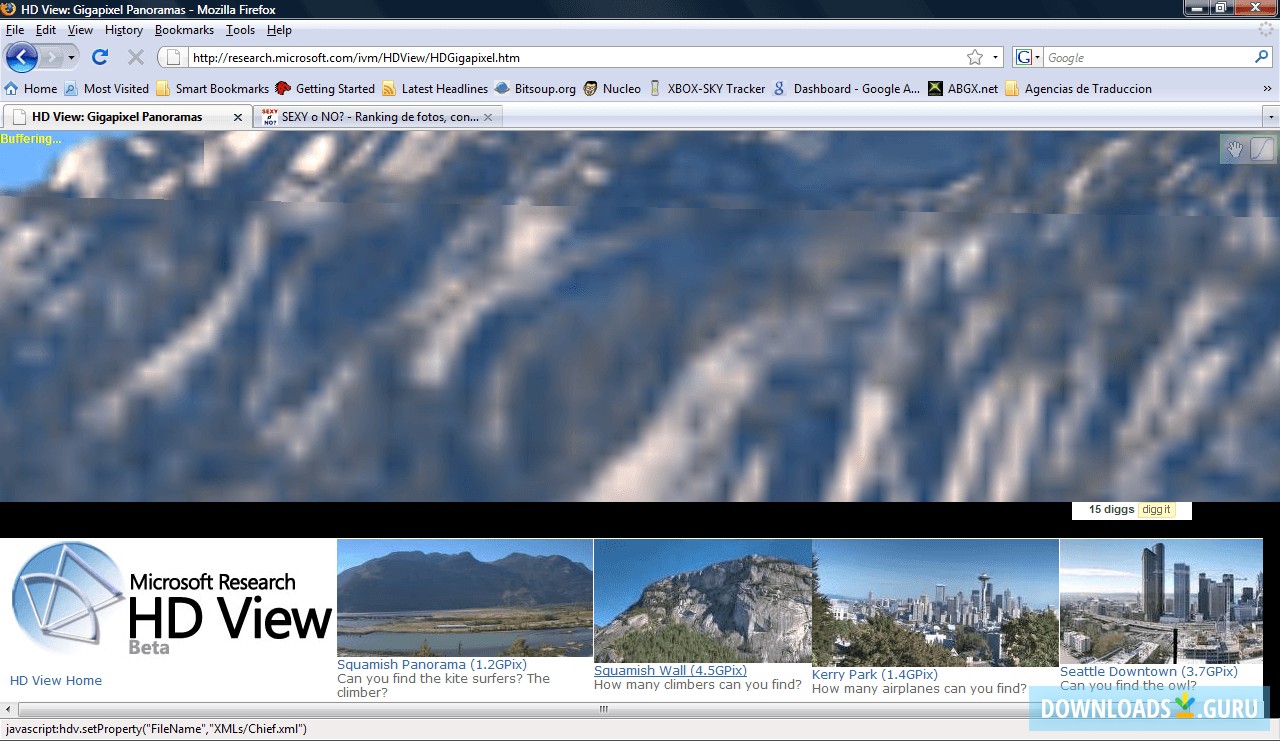This screenshot has height=741, width=1280.
Task: Open the Seattle Downtown (3.7GPix) link
Action: [1149, 672]
